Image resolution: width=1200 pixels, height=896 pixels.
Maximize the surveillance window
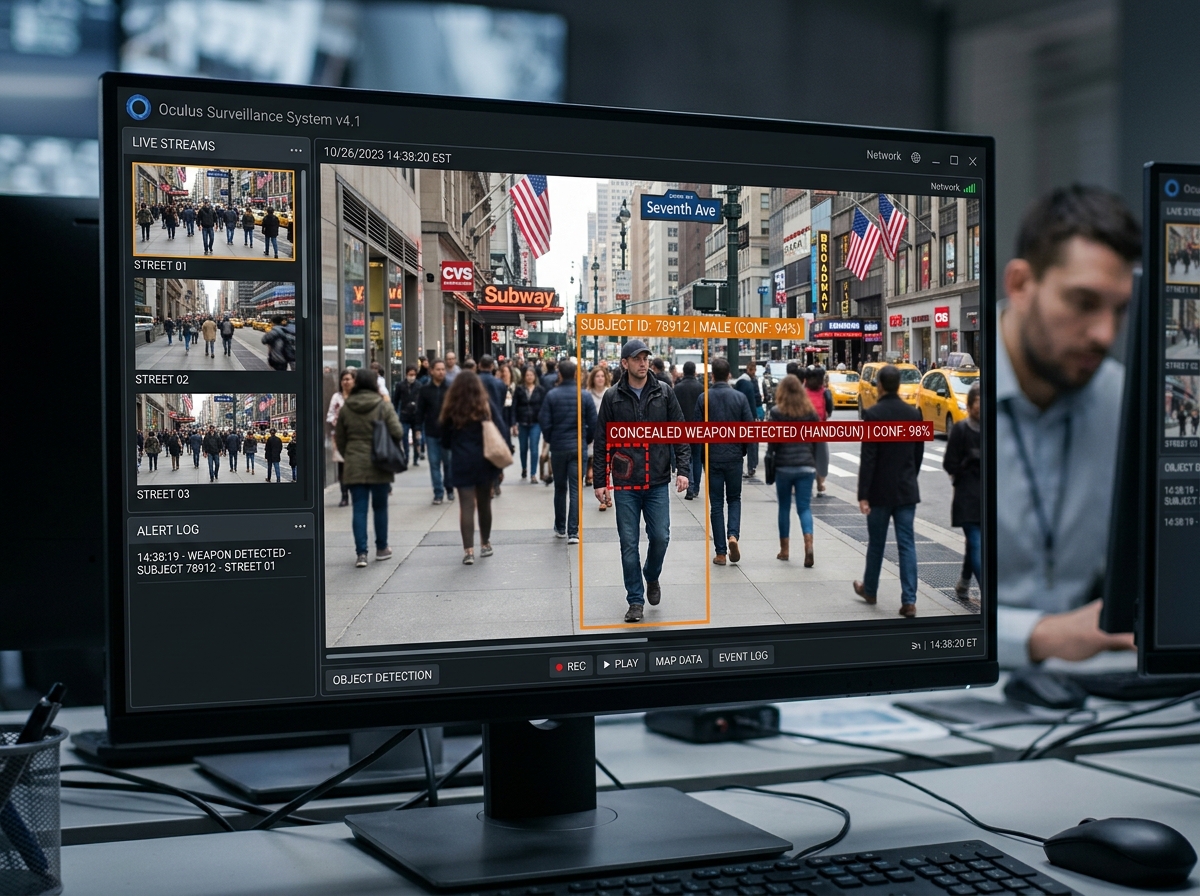coord(954,160)
